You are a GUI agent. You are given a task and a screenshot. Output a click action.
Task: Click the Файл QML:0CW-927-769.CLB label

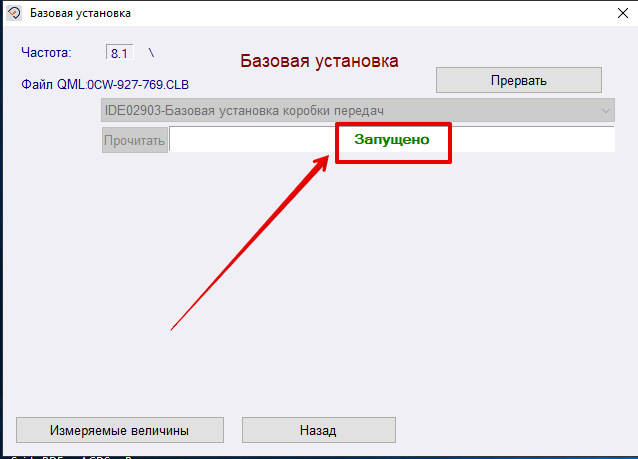click(x=105, y=85)
